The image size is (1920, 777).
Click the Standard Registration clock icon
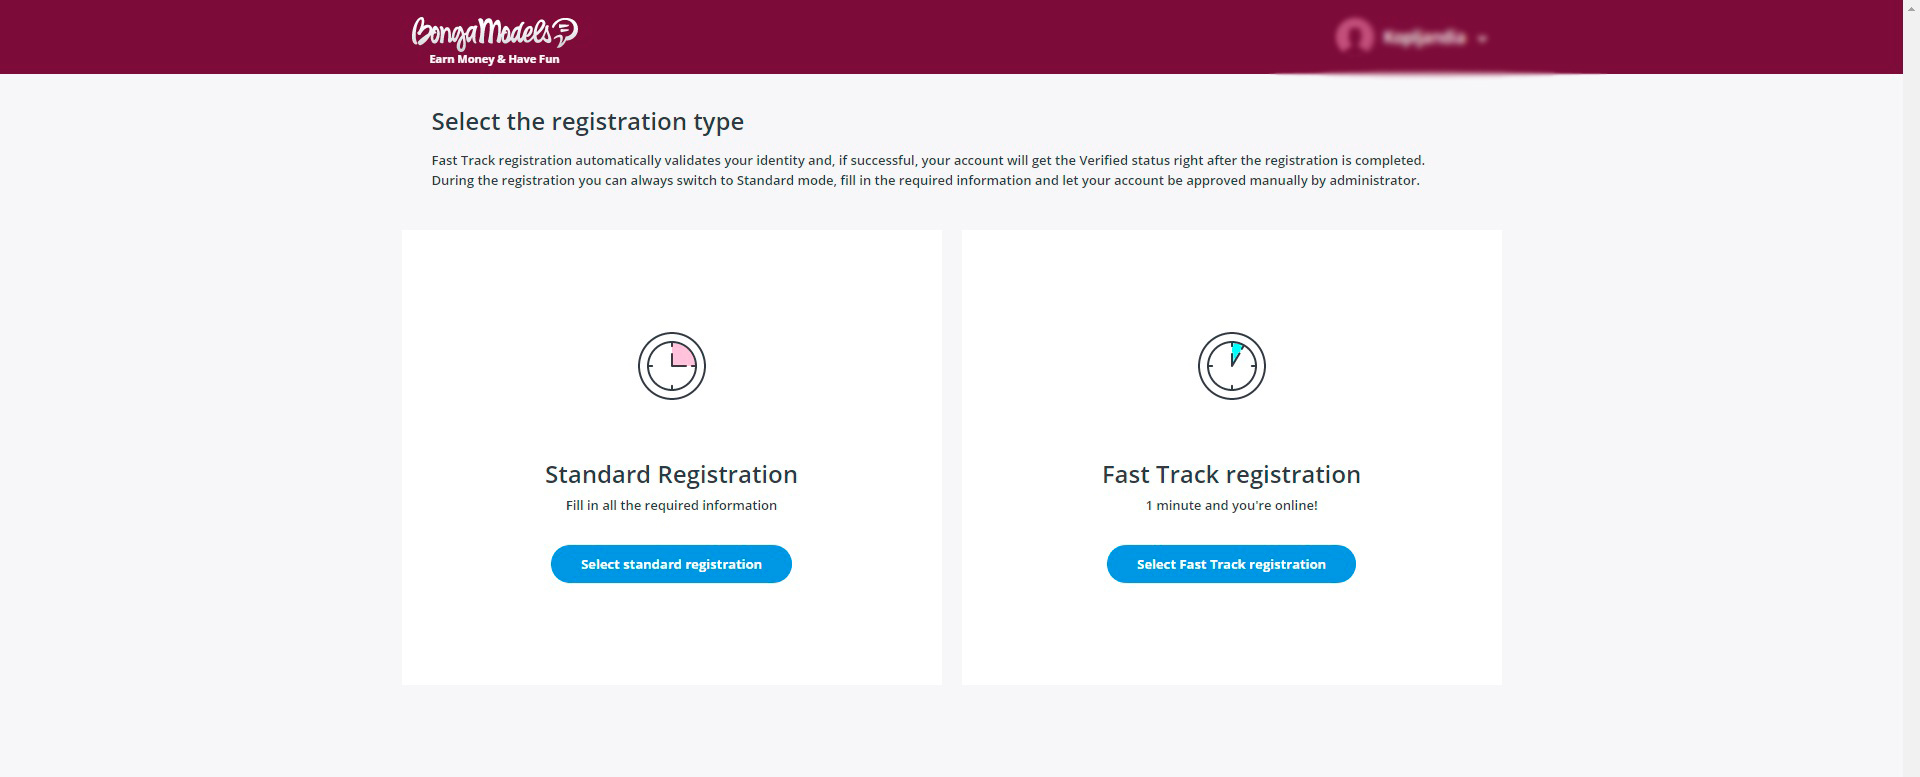672,366
